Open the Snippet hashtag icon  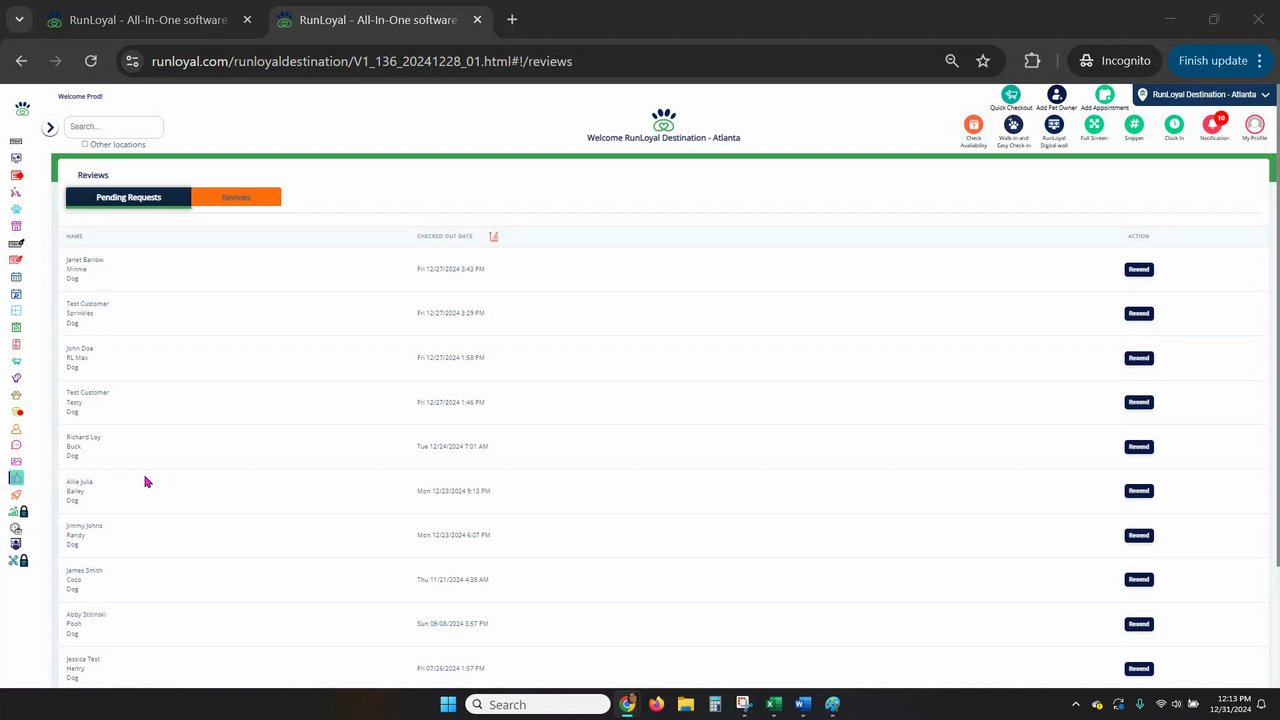tap(1134, 124)
